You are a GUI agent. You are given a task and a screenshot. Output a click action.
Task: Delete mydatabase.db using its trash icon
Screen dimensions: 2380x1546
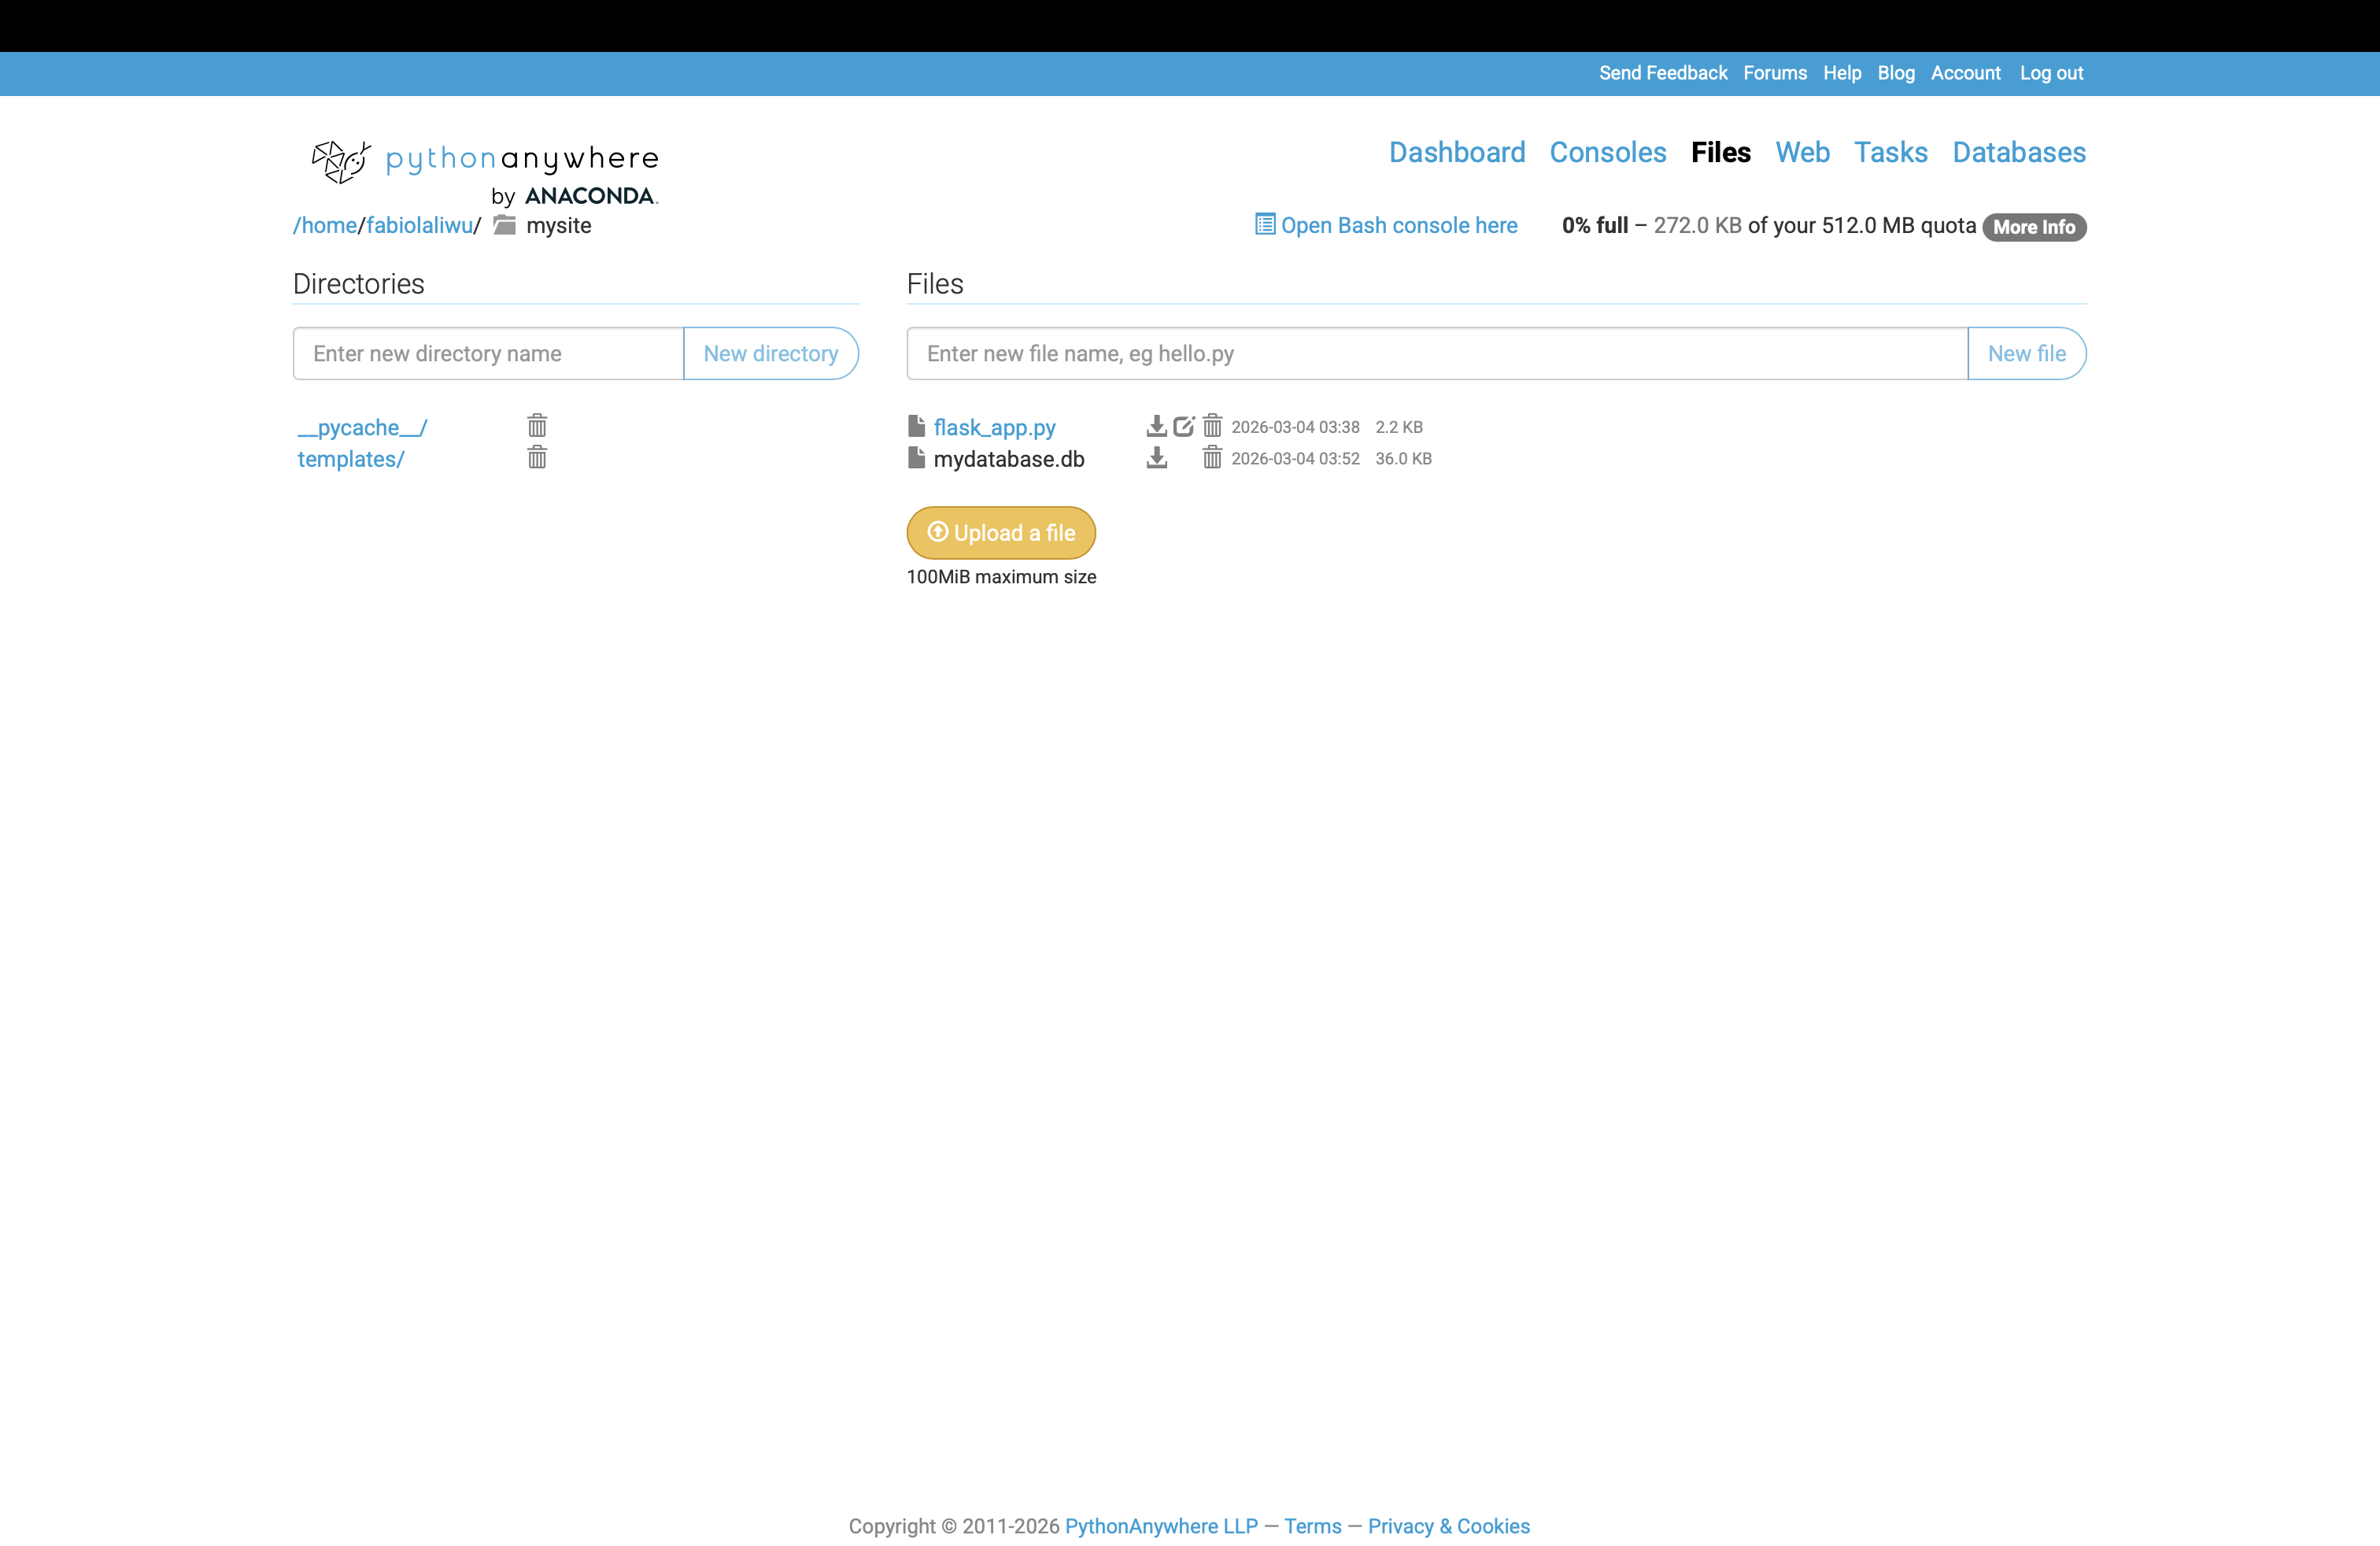click(x=1212, y=459)
